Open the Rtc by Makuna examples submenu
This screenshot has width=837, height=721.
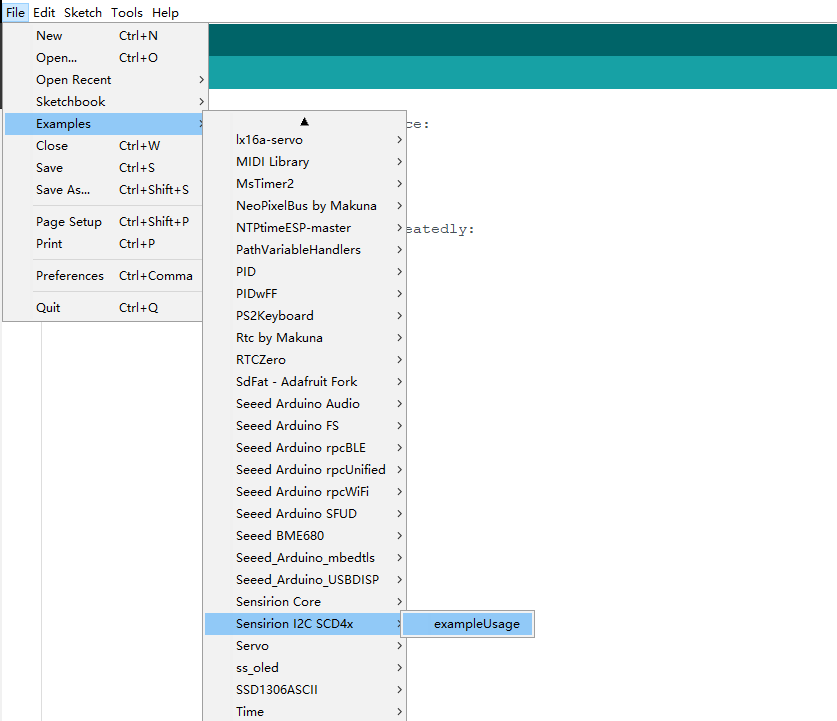point(305,338)
